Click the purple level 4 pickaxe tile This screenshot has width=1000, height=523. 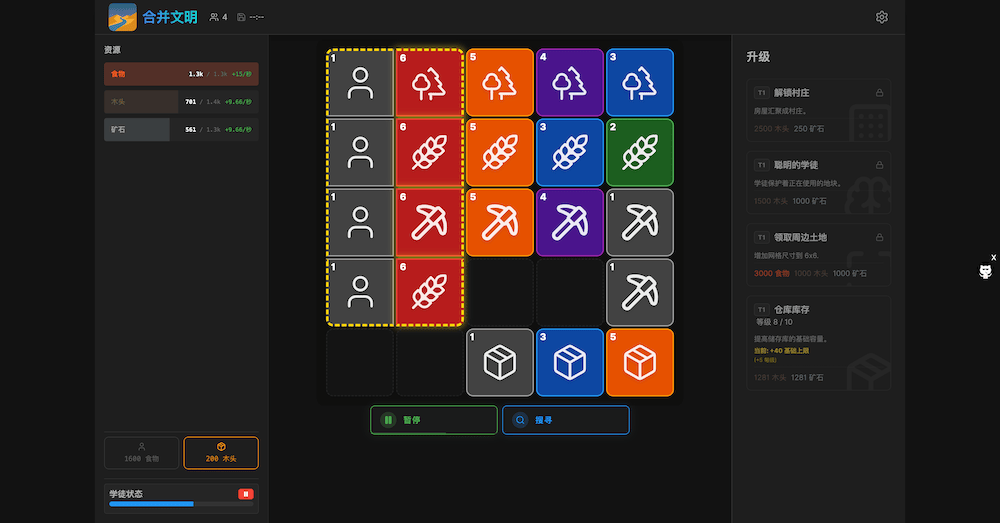569,222
